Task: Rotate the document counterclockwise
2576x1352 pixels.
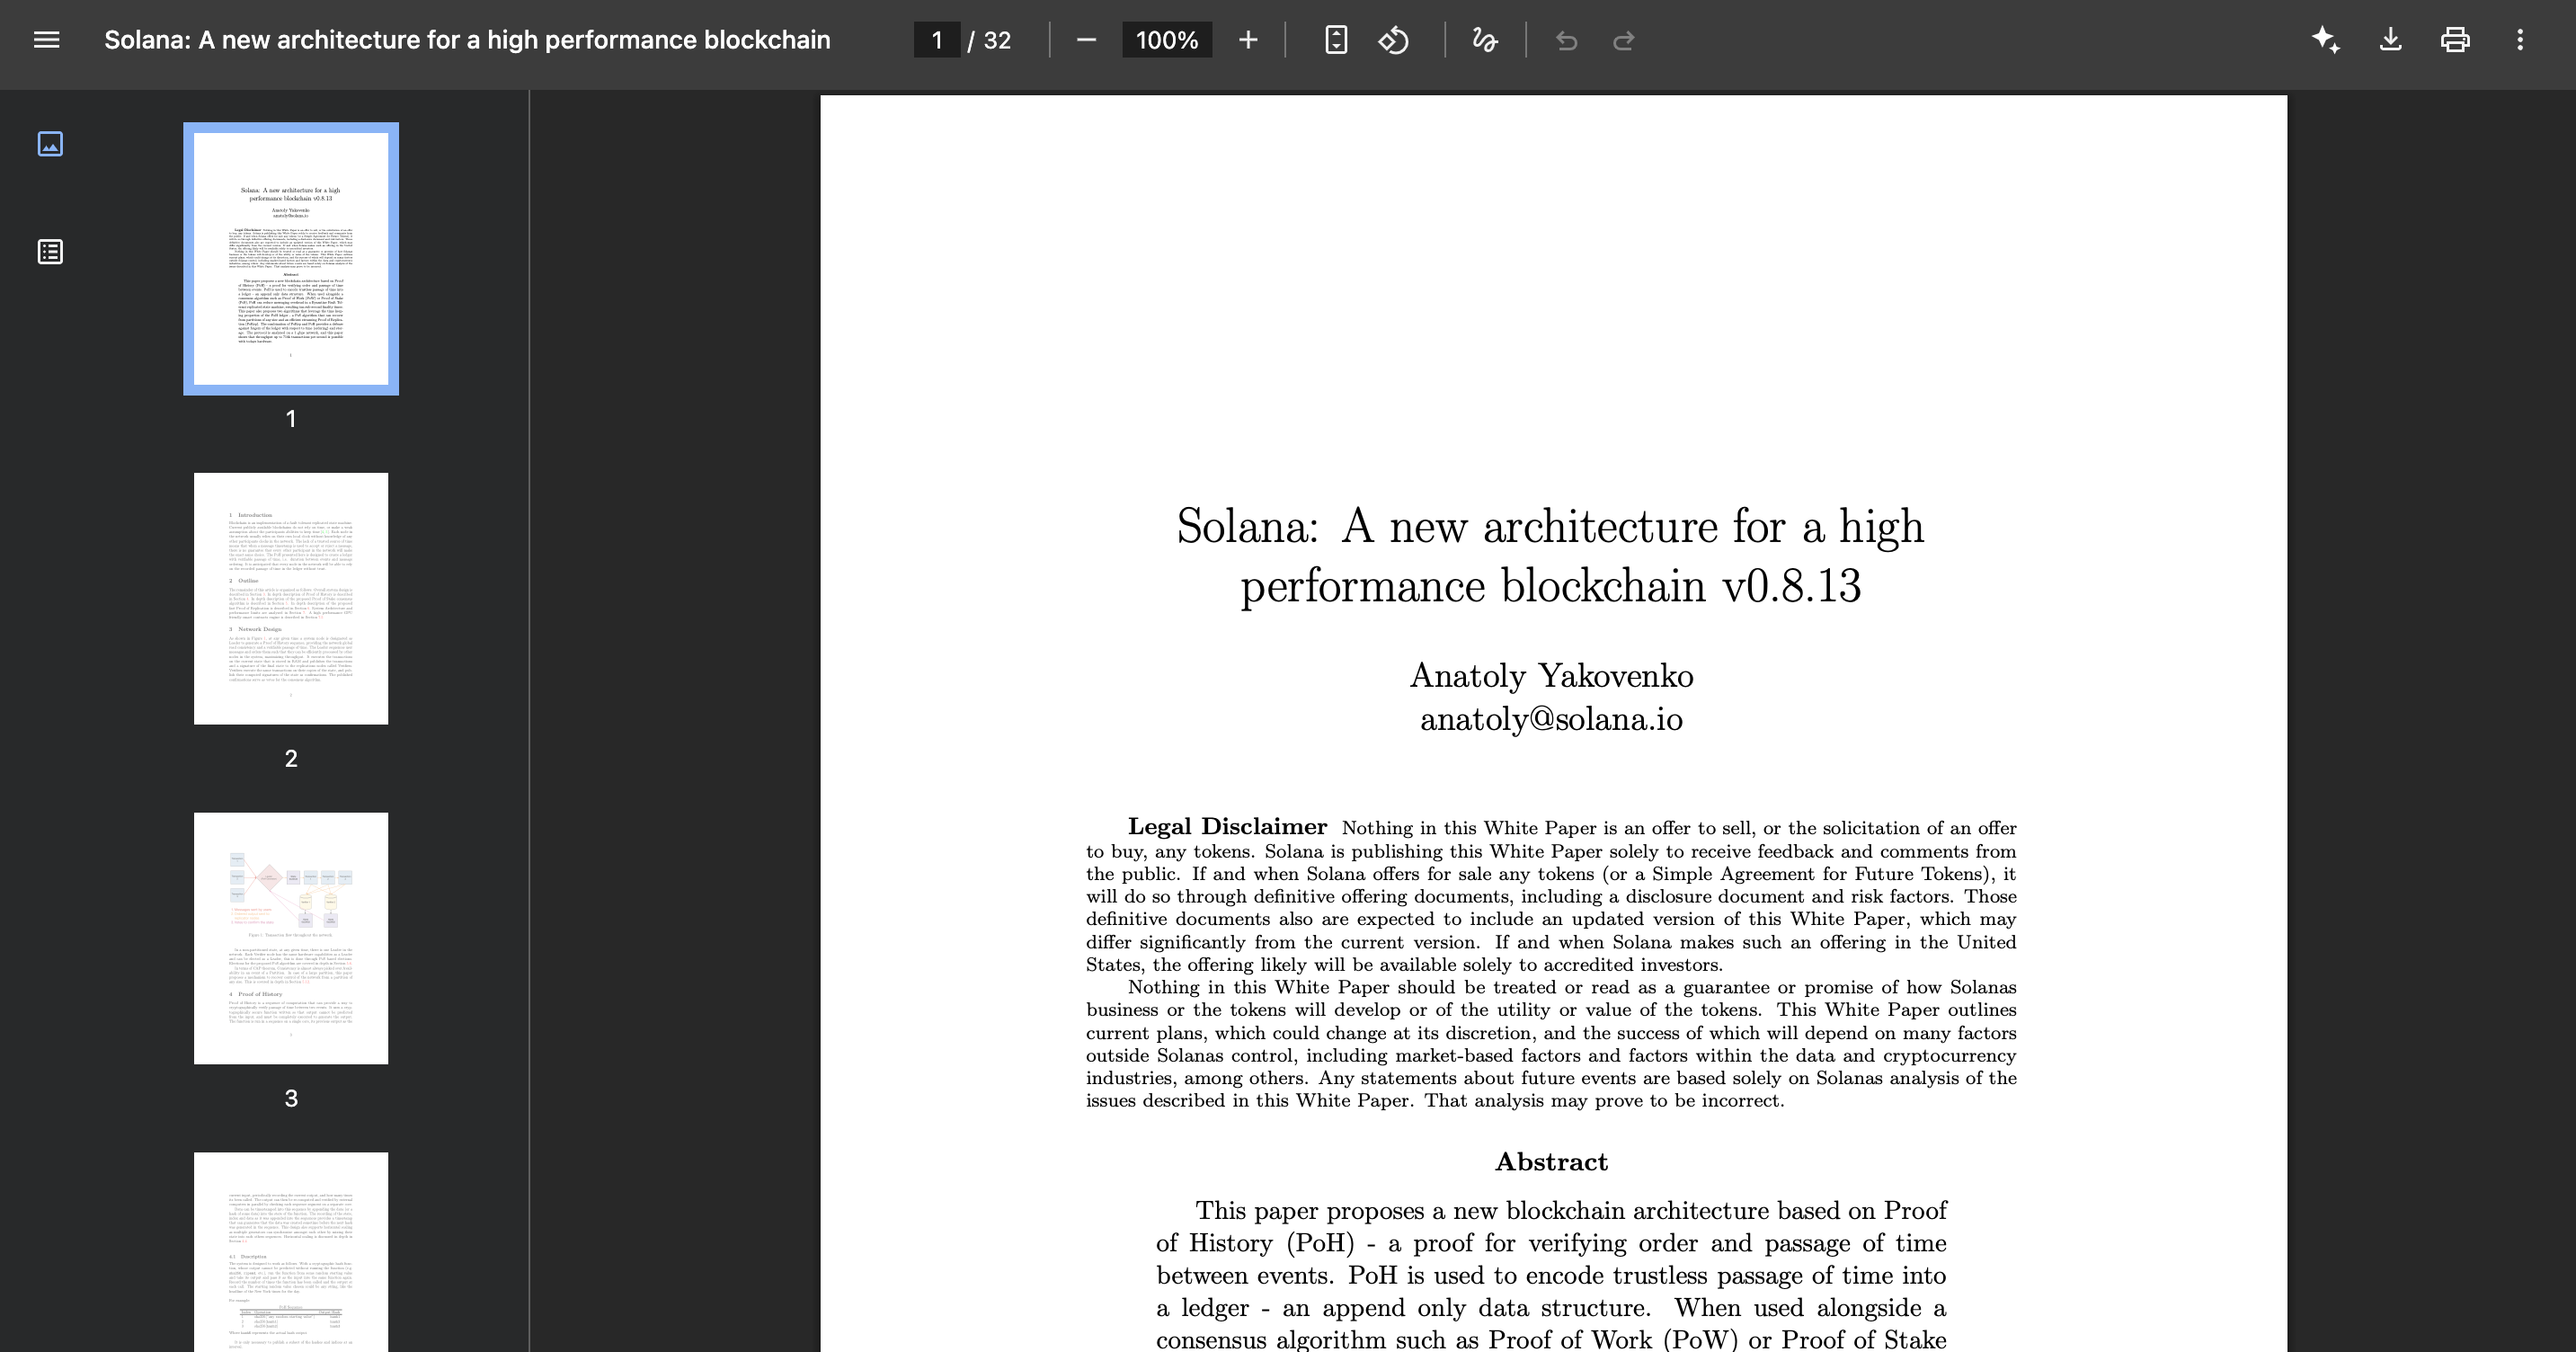Action: pos(1394,40)
